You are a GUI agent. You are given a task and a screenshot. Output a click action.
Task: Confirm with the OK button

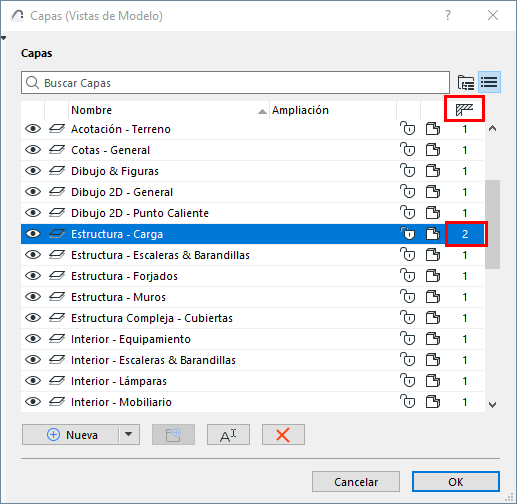click(455, 482)
